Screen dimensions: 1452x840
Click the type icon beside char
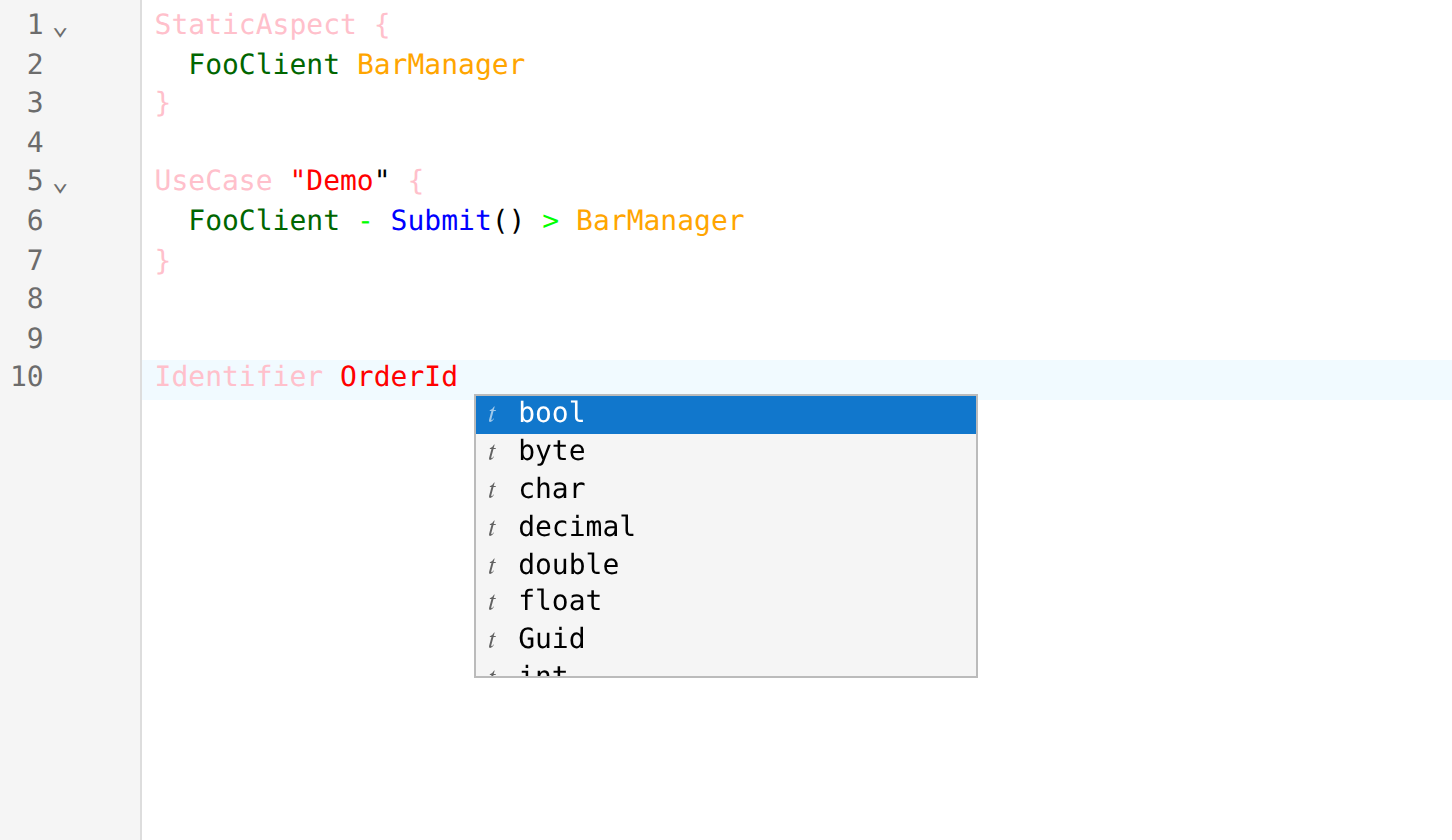click(492, 491)
